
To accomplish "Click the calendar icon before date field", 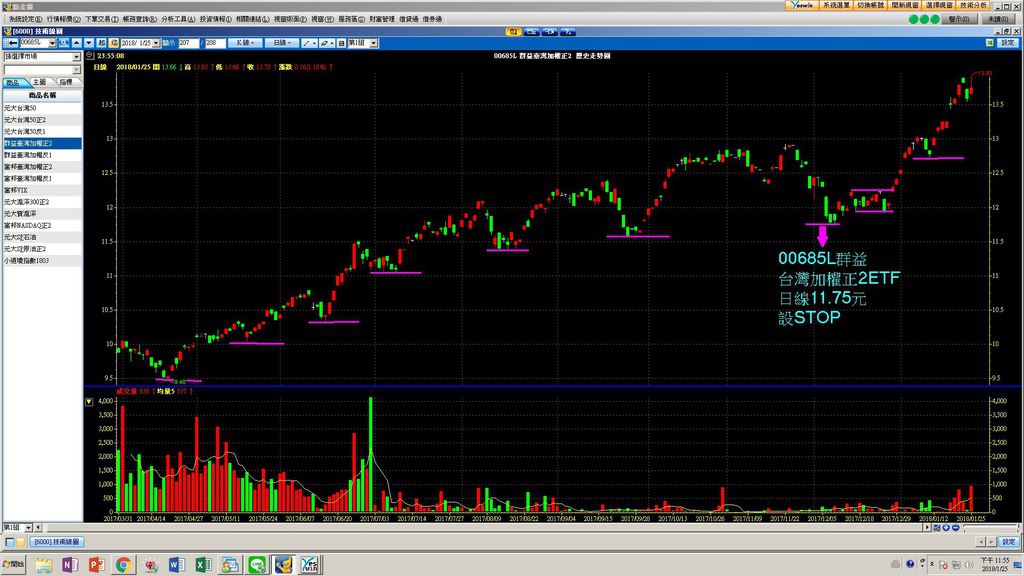I will coord(114,43).
